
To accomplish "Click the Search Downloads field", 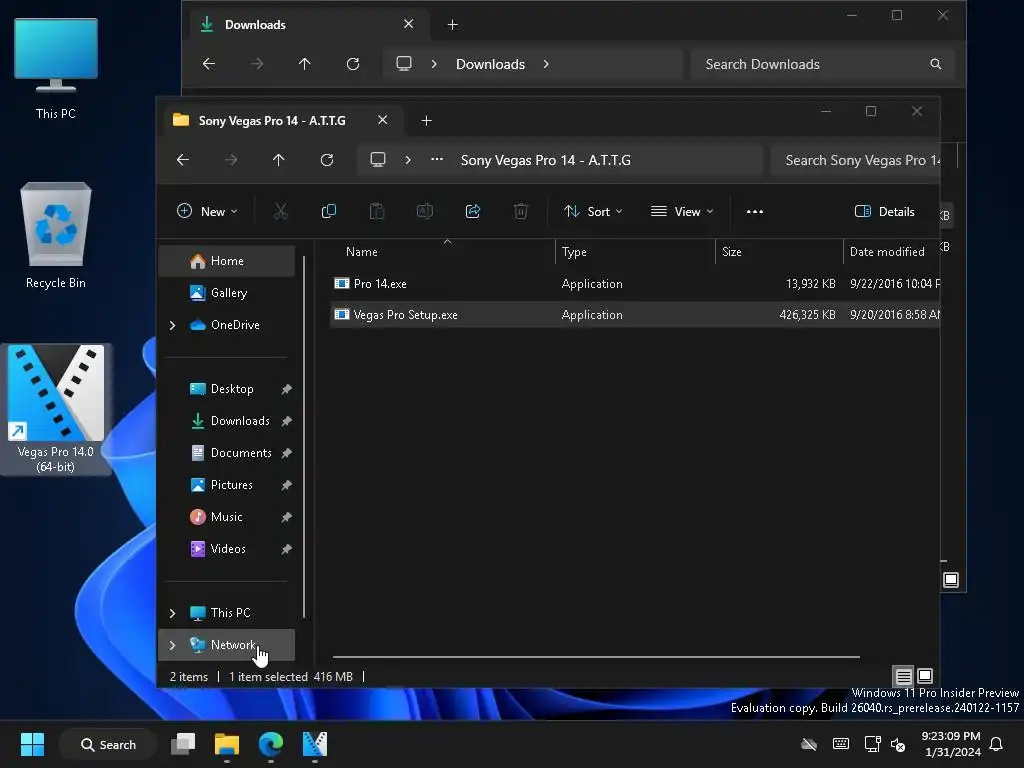I will [822, 64].
